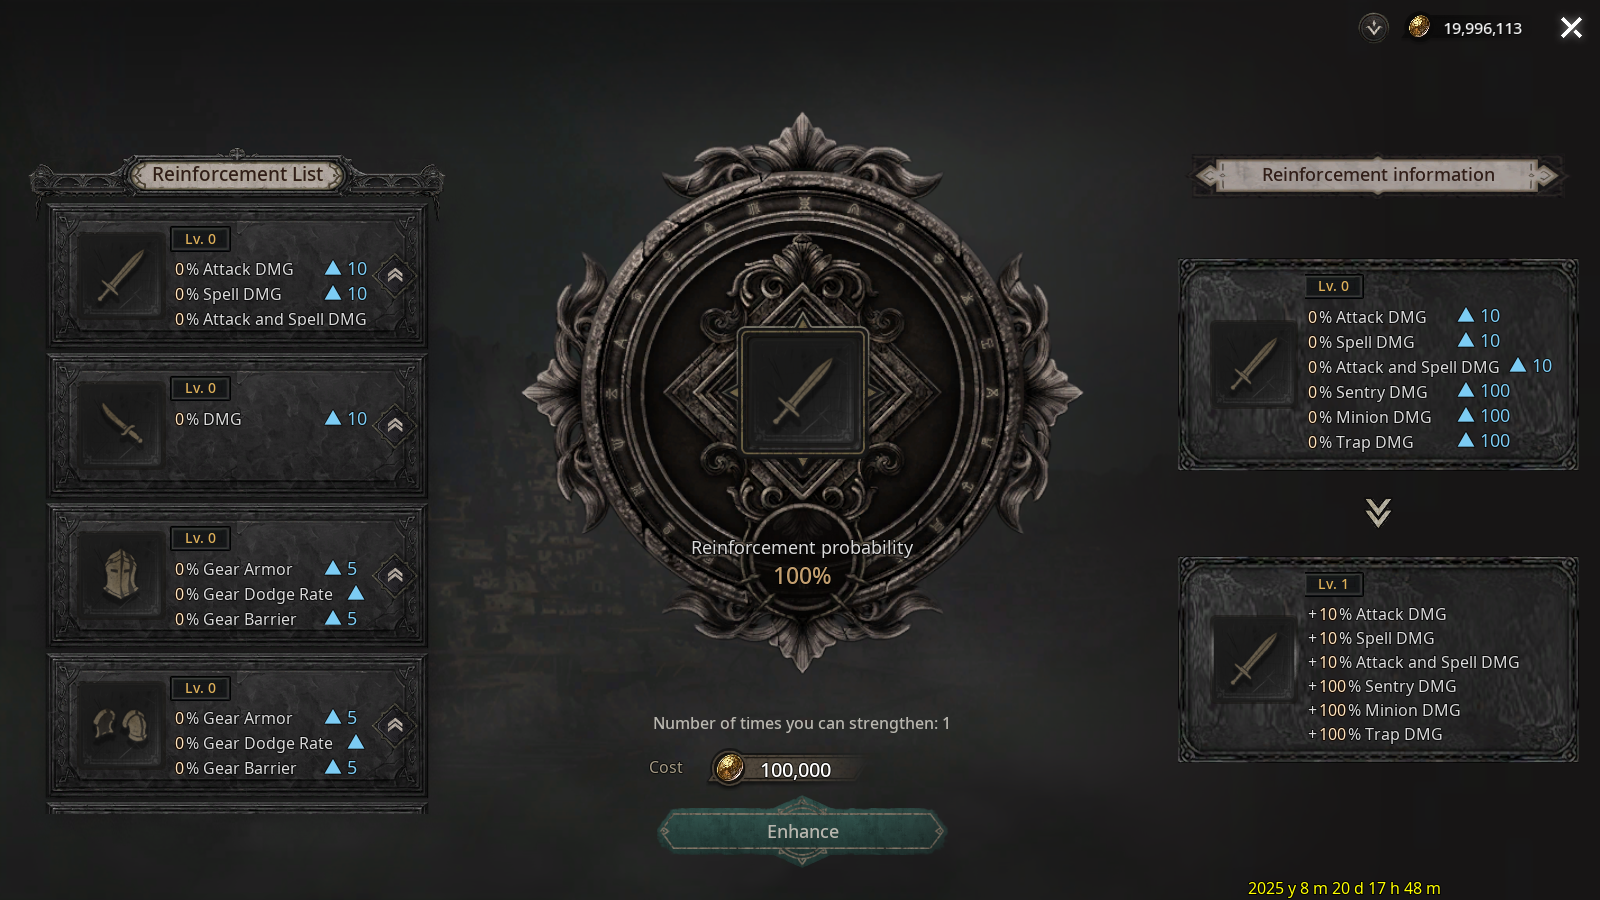Click the Lv. 0 sword icon in Reinforcement information
Viewport: 1600px width, 900px height.
coord(1254,363)
